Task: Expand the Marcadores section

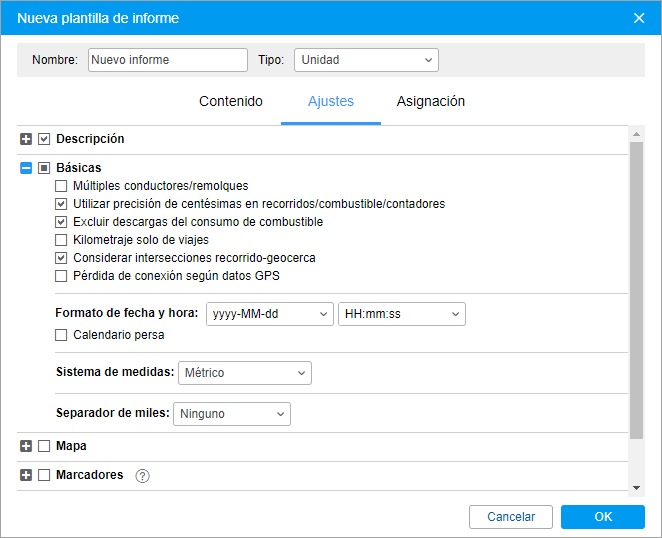Action: point(26,475)
